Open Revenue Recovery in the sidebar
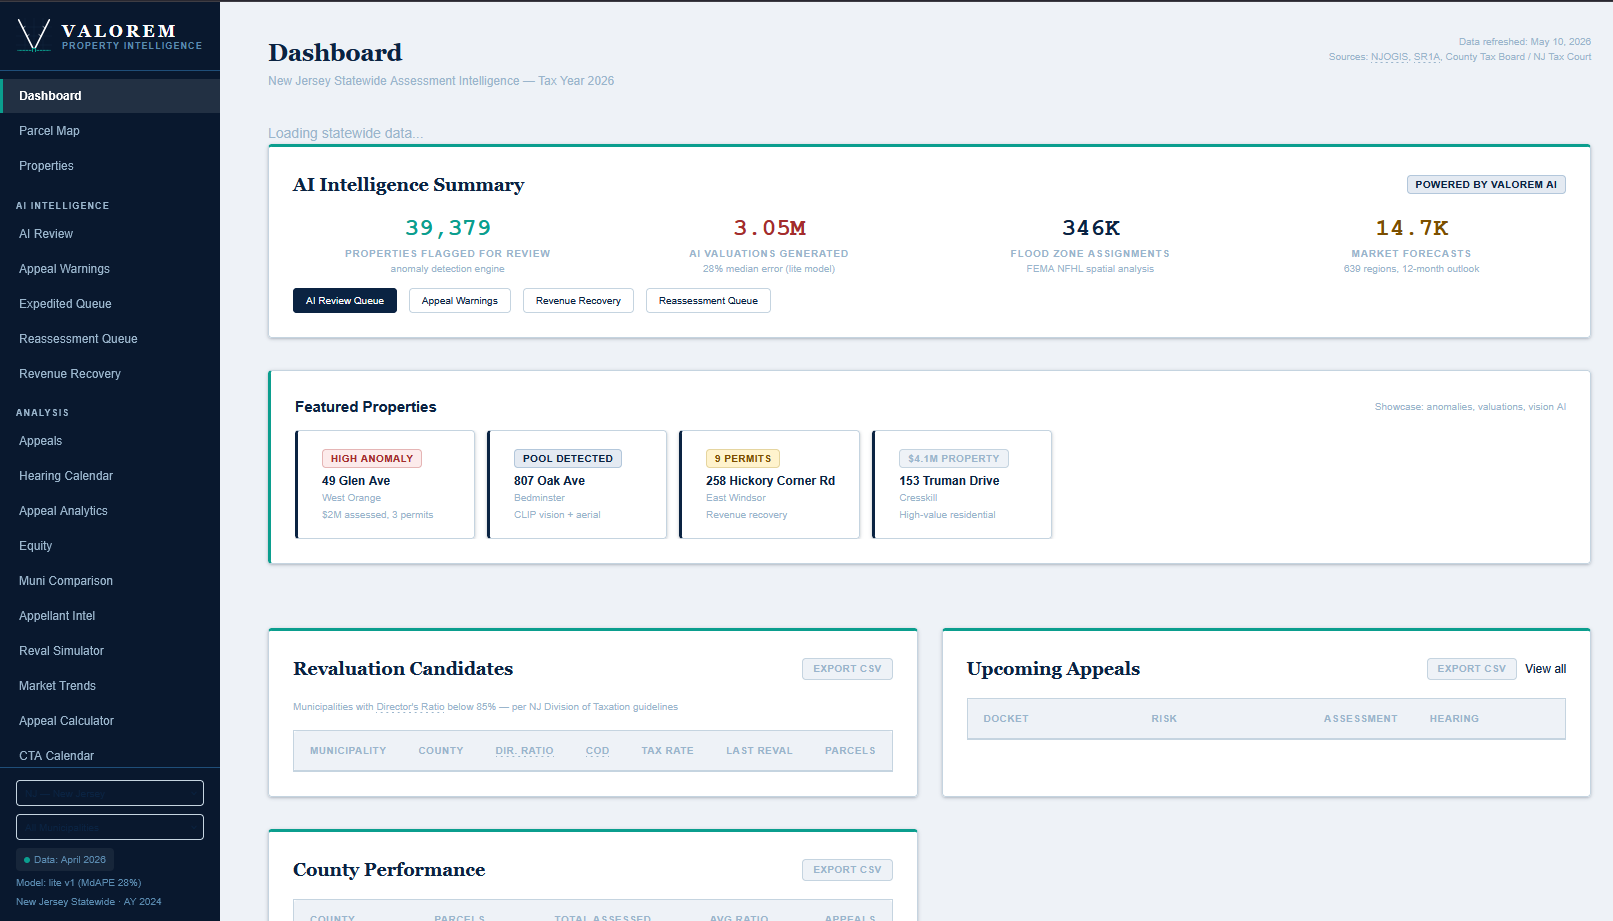 tap(110, 374)
